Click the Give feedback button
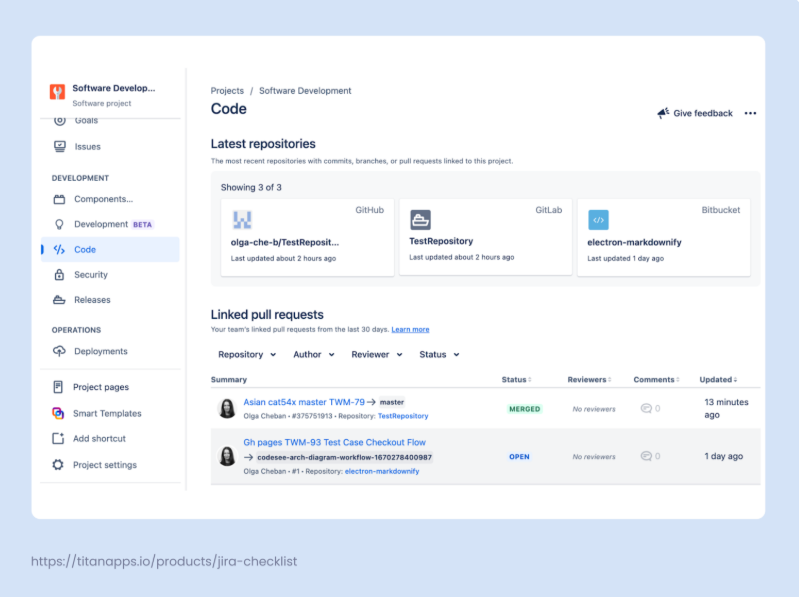799x597 pixels. click(695, 114)
